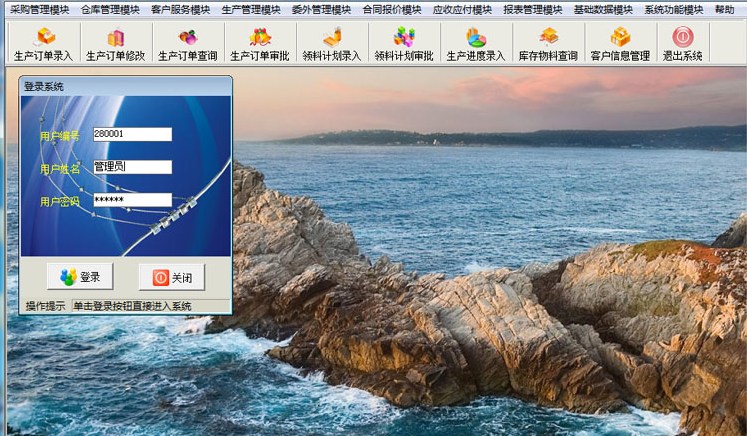
Task: Click the 登录 button
Action: point(80,276)
